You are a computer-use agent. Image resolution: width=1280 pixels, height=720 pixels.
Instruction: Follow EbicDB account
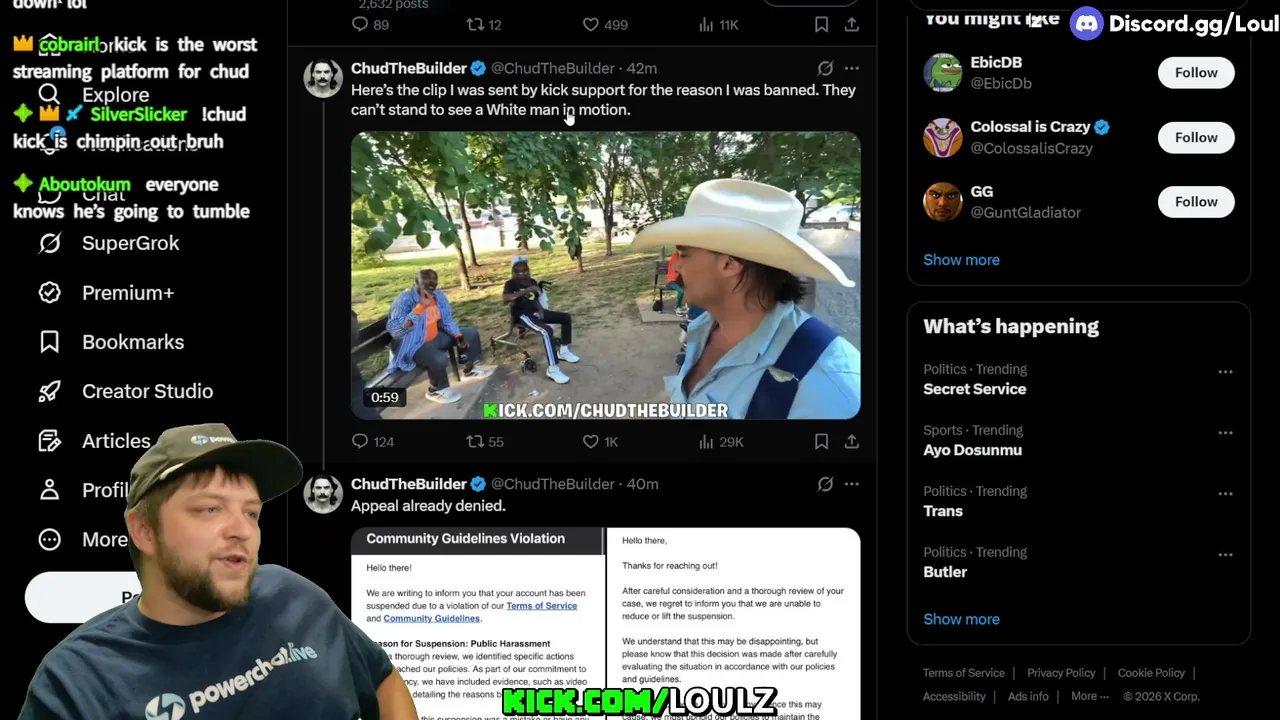coord(1196,72)
